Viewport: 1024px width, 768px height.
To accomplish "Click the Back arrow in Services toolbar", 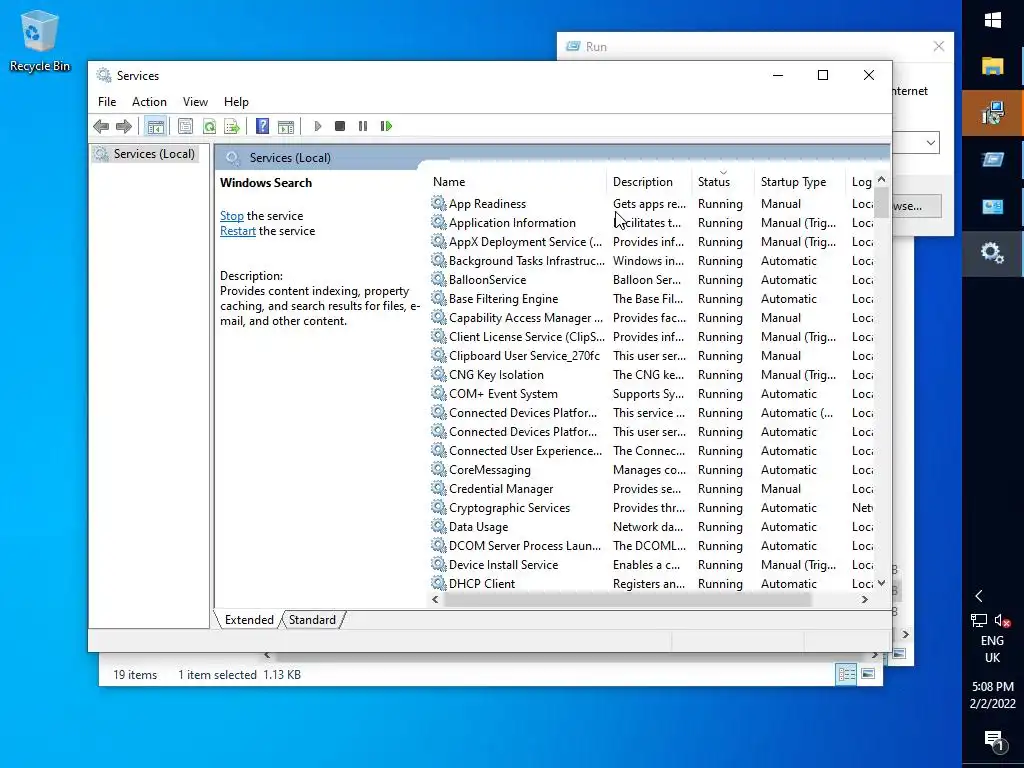I will click(101, 126).
